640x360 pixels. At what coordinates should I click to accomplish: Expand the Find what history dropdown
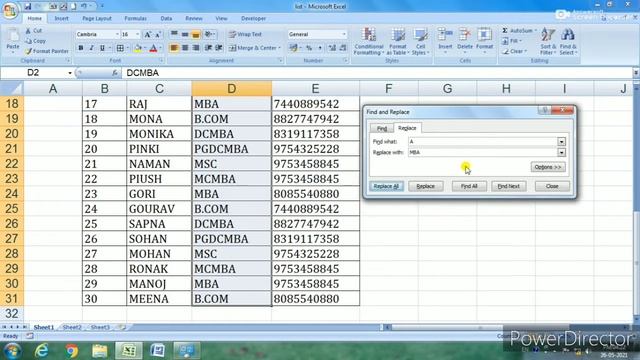(x=562, y=142)
